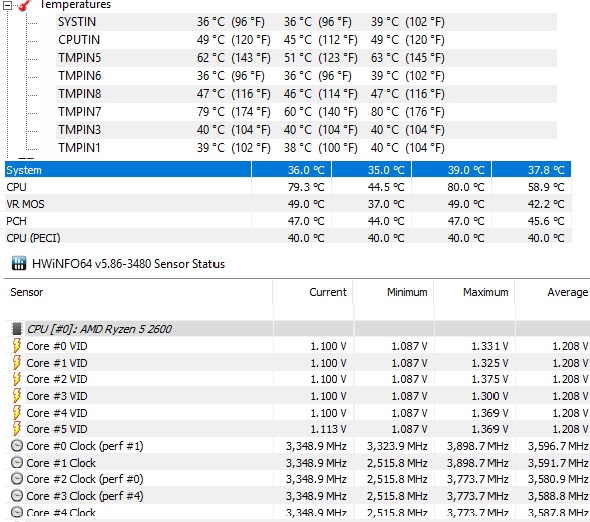Click the CPU [#0]: AMD Ryzen 5 2600 group header

[x=99, y=329]
